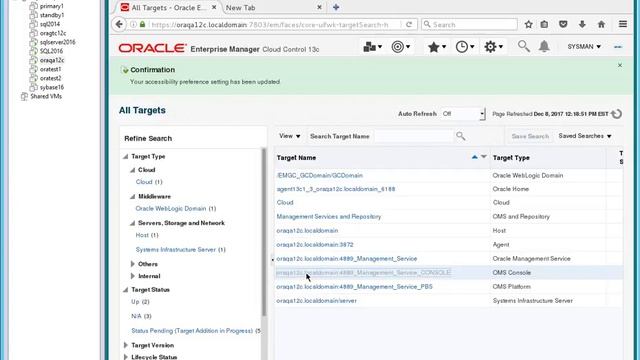Screen dimensions: 640x360
Task: Collapse the Cloud category
Action: (133, 170)
